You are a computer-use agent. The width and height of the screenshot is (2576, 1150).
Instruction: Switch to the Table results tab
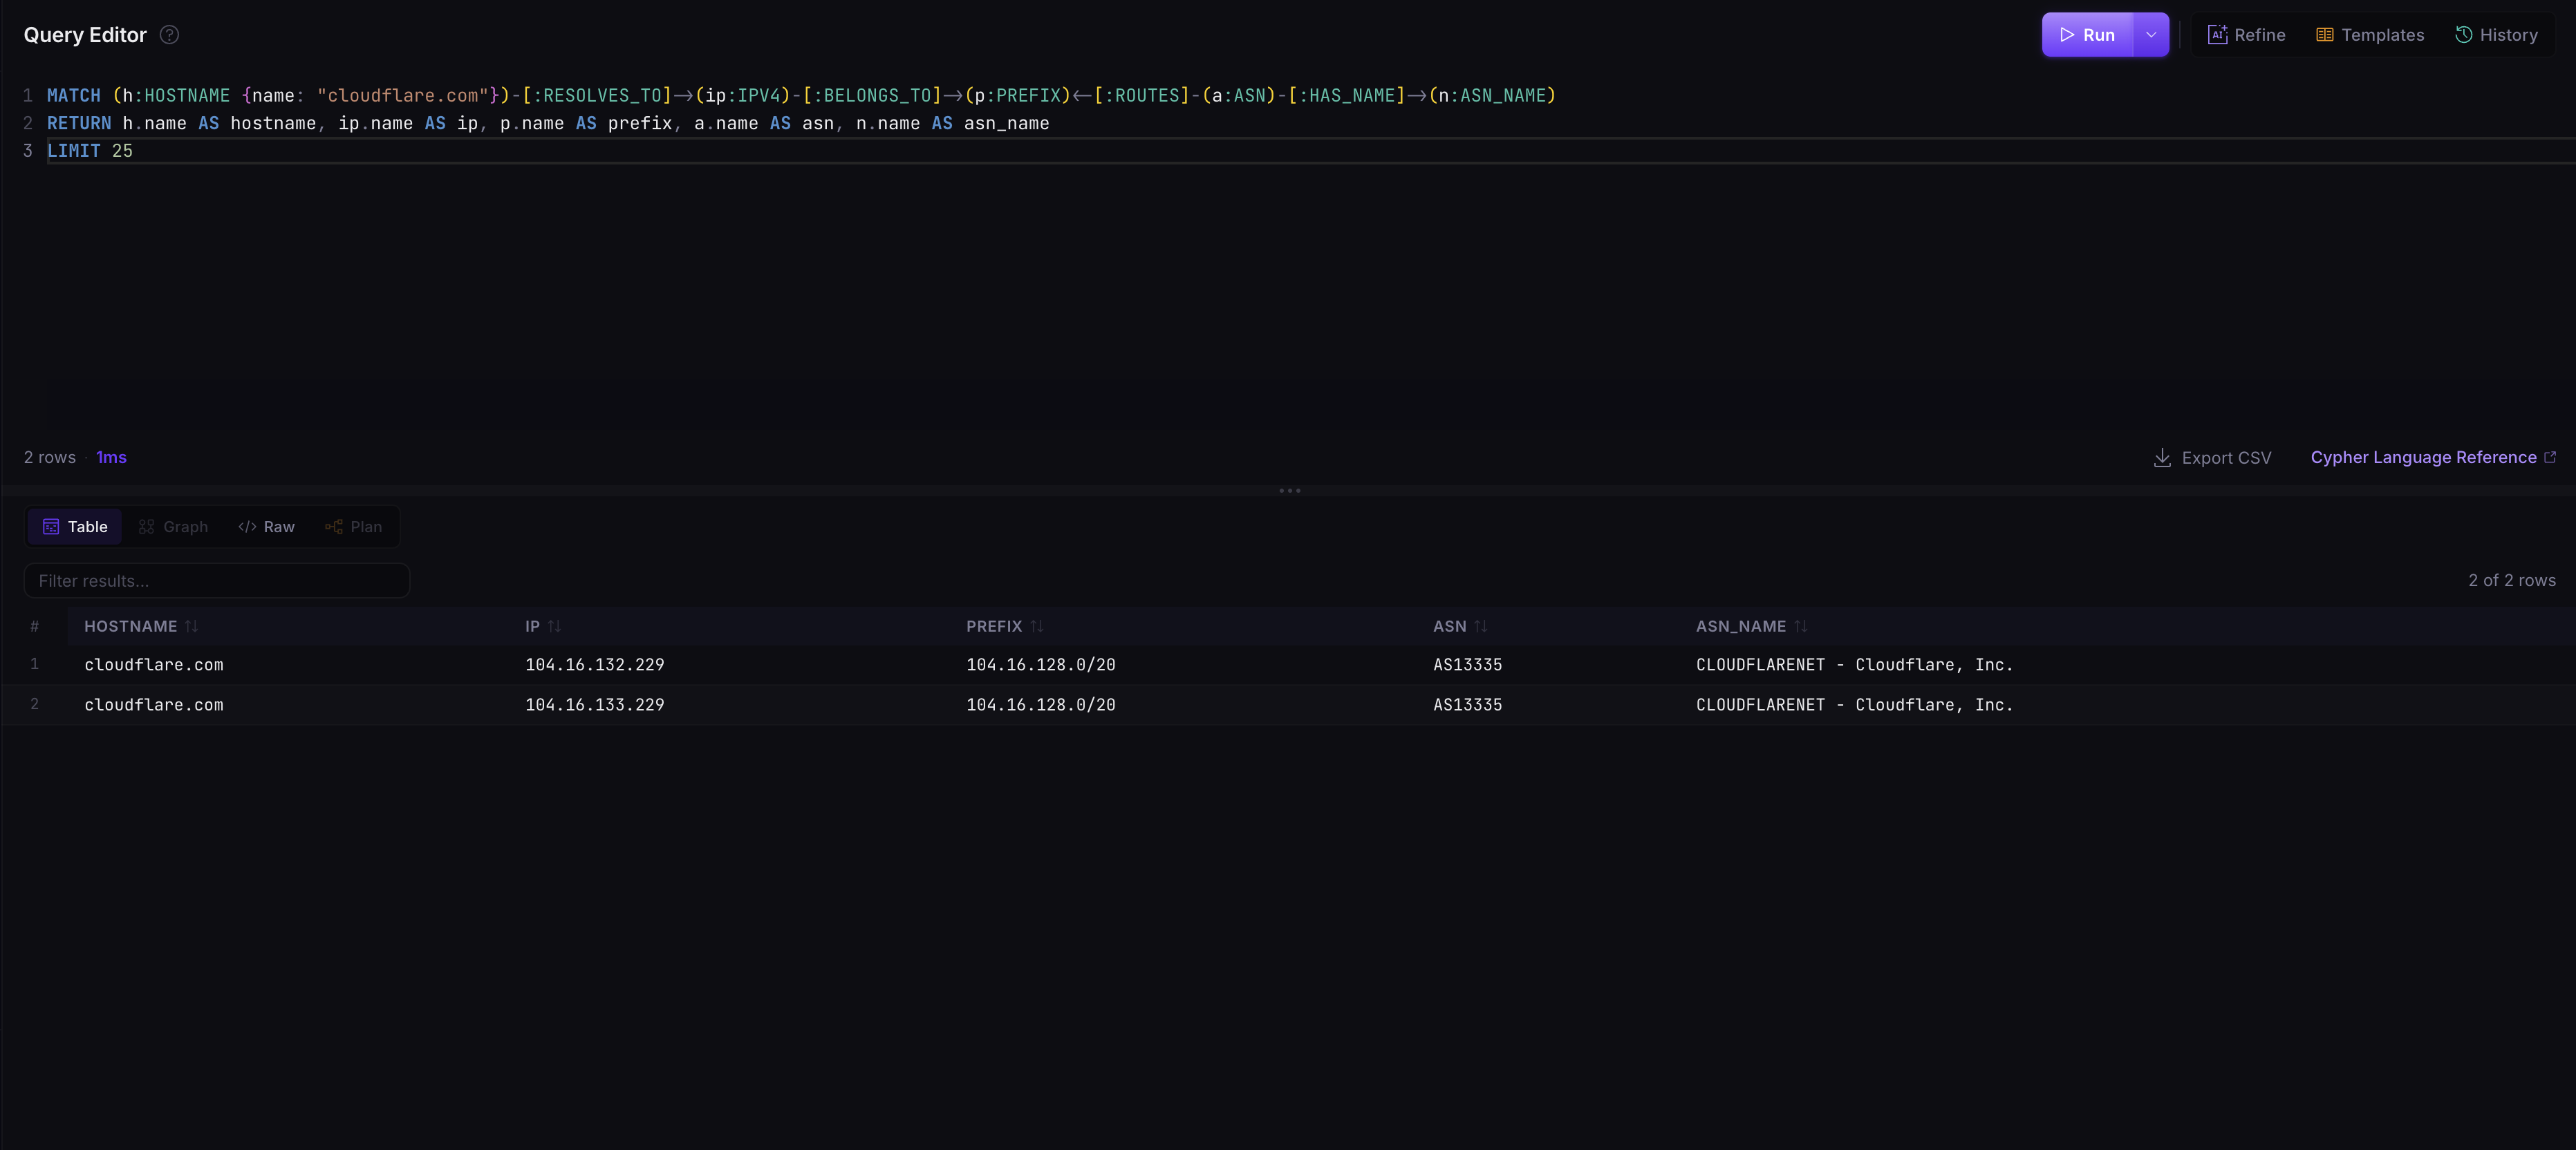75,527
